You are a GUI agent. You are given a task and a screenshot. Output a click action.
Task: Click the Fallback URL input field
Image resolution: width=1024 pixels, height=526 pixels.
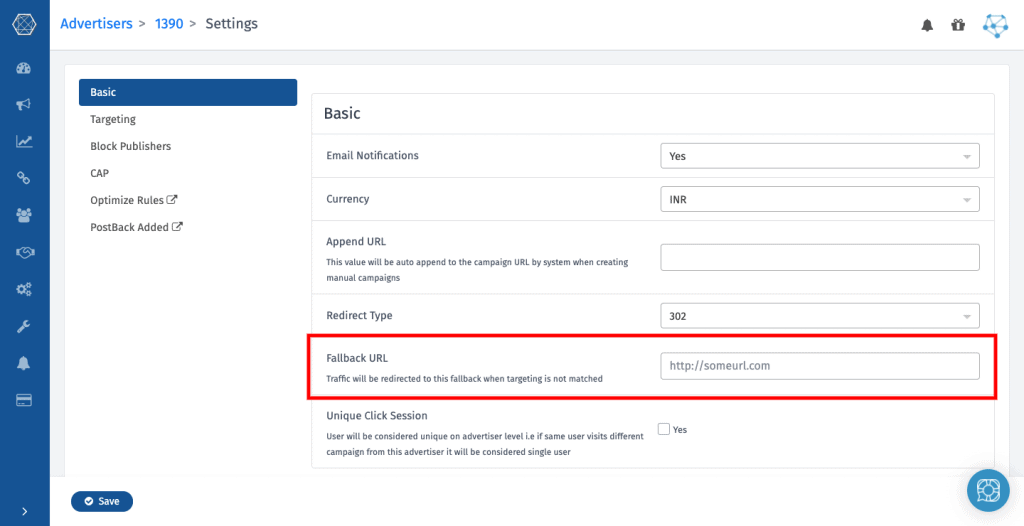coord(819,366)
